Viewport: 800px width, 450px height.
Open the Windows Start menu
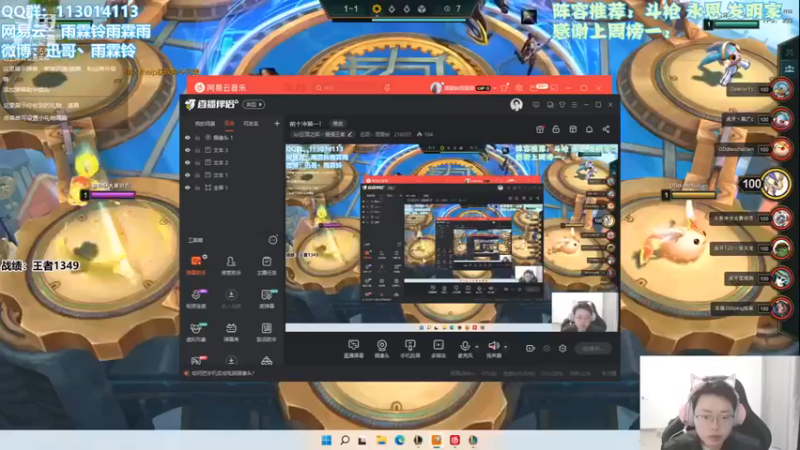coord(327,440)
